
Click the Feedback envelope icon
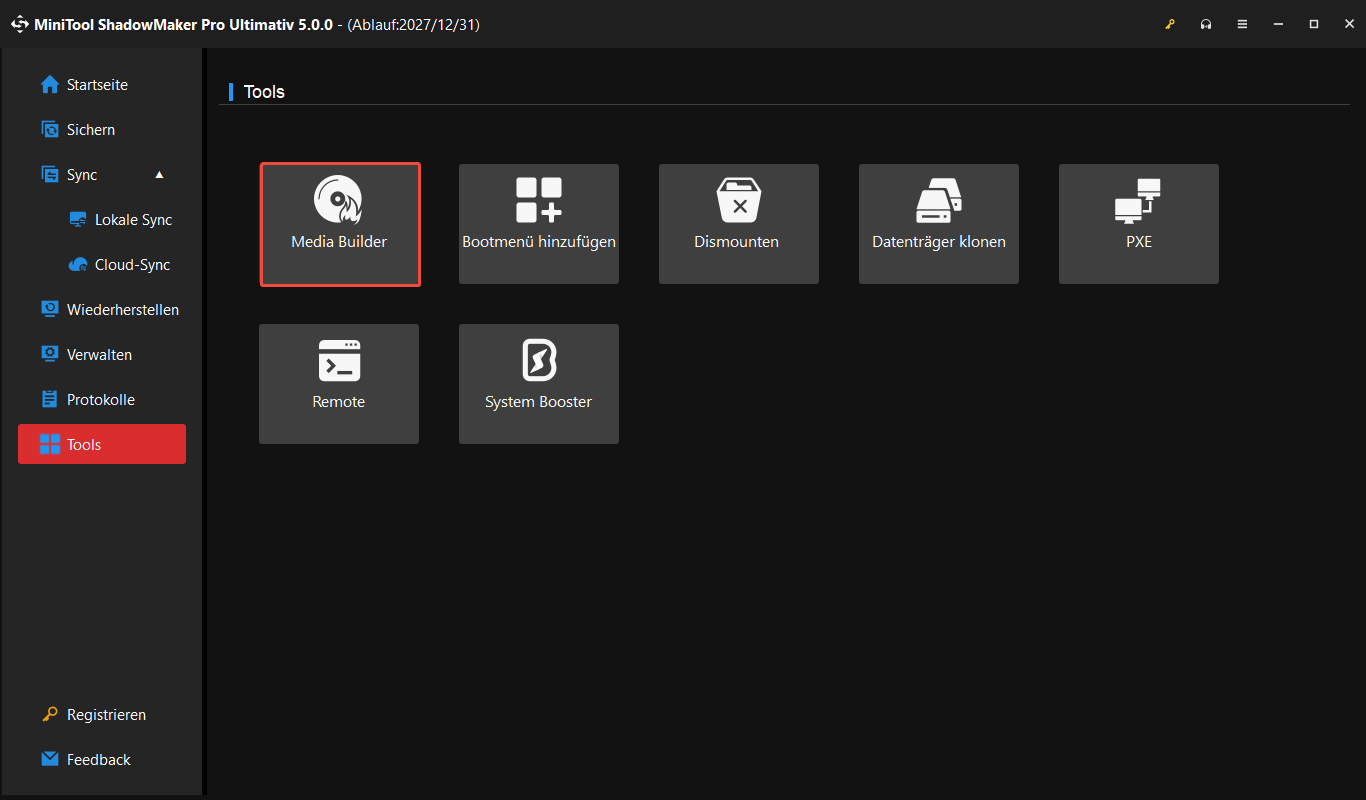click(x=50, y=759)
